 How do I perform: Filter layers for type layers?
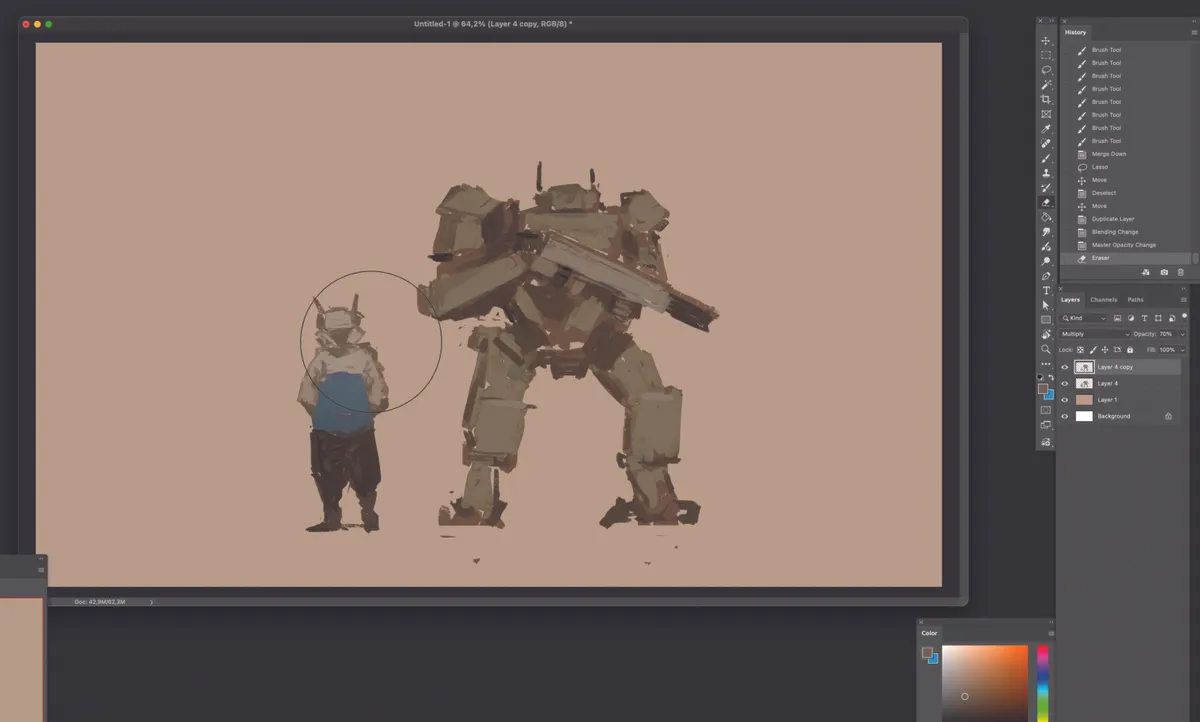click(1143, 318)
